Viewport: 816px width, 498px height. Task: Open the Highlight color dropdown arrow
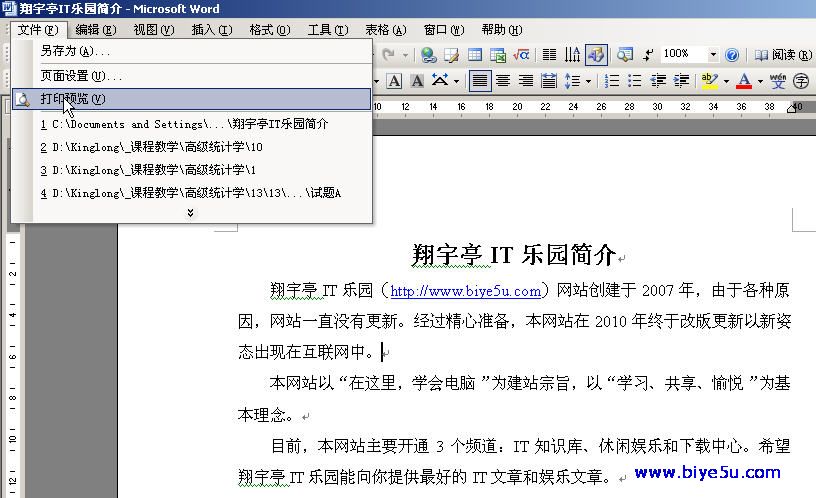click(726, 81)
